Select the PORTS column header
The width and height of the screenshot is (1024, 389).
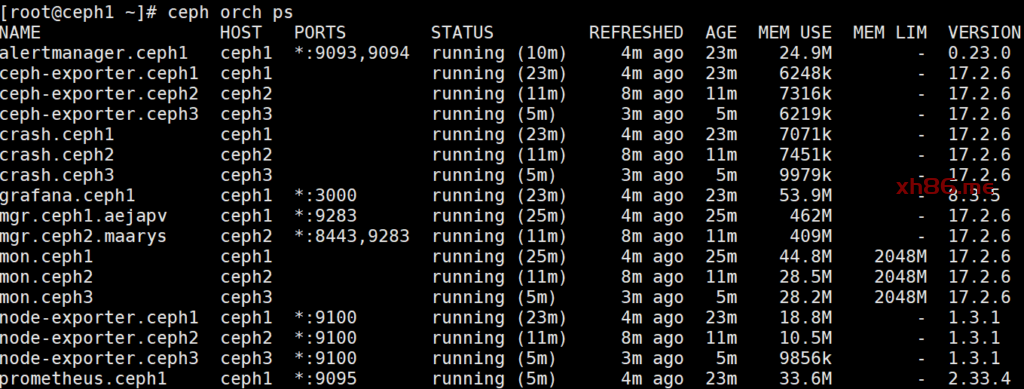point(320,33)
